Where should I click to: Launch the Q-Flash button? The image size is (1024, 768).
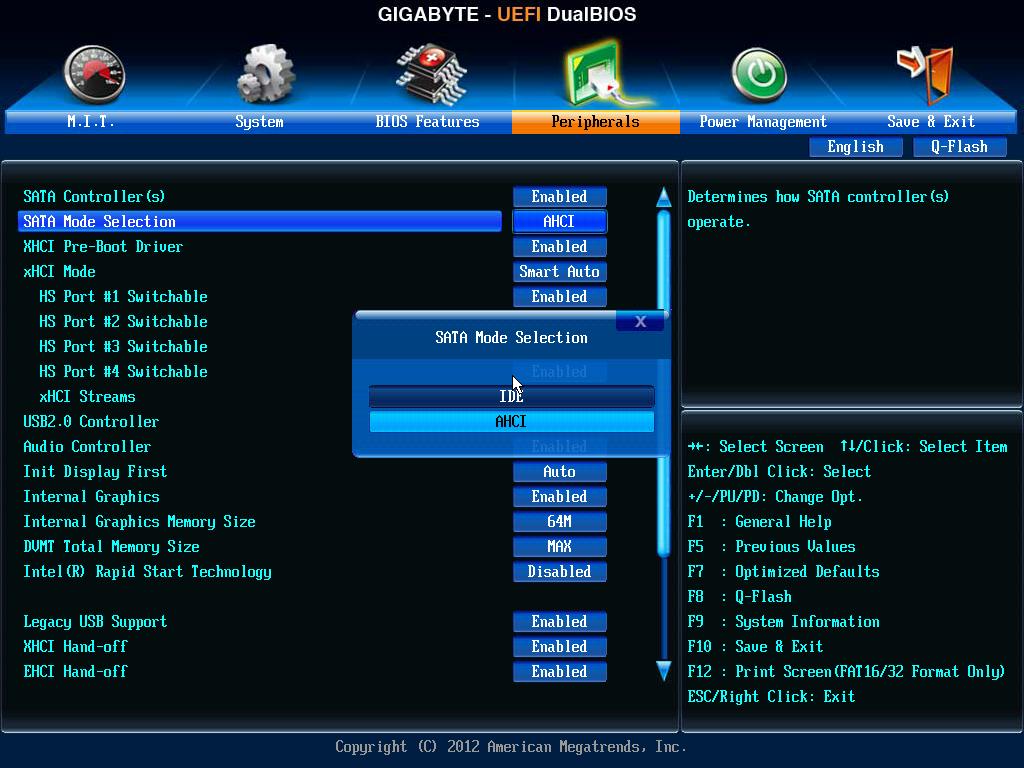959,147
